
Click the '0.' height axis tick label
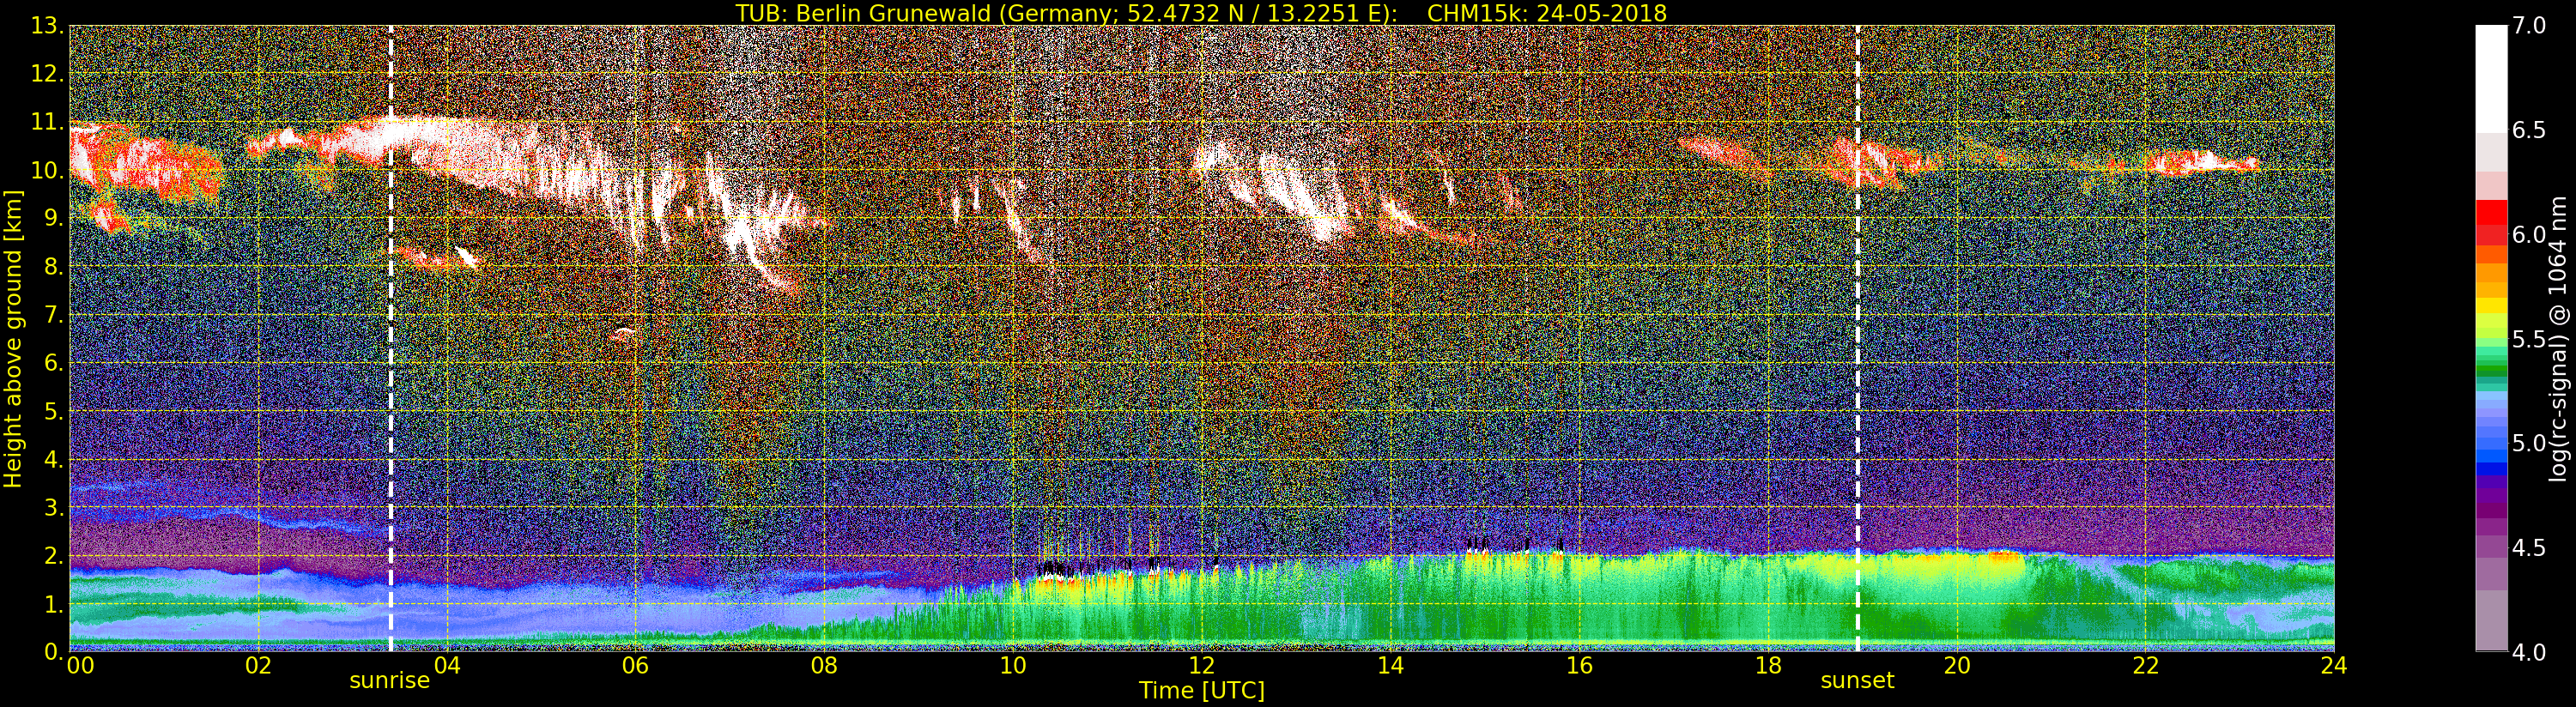click(x=54, y=651)
